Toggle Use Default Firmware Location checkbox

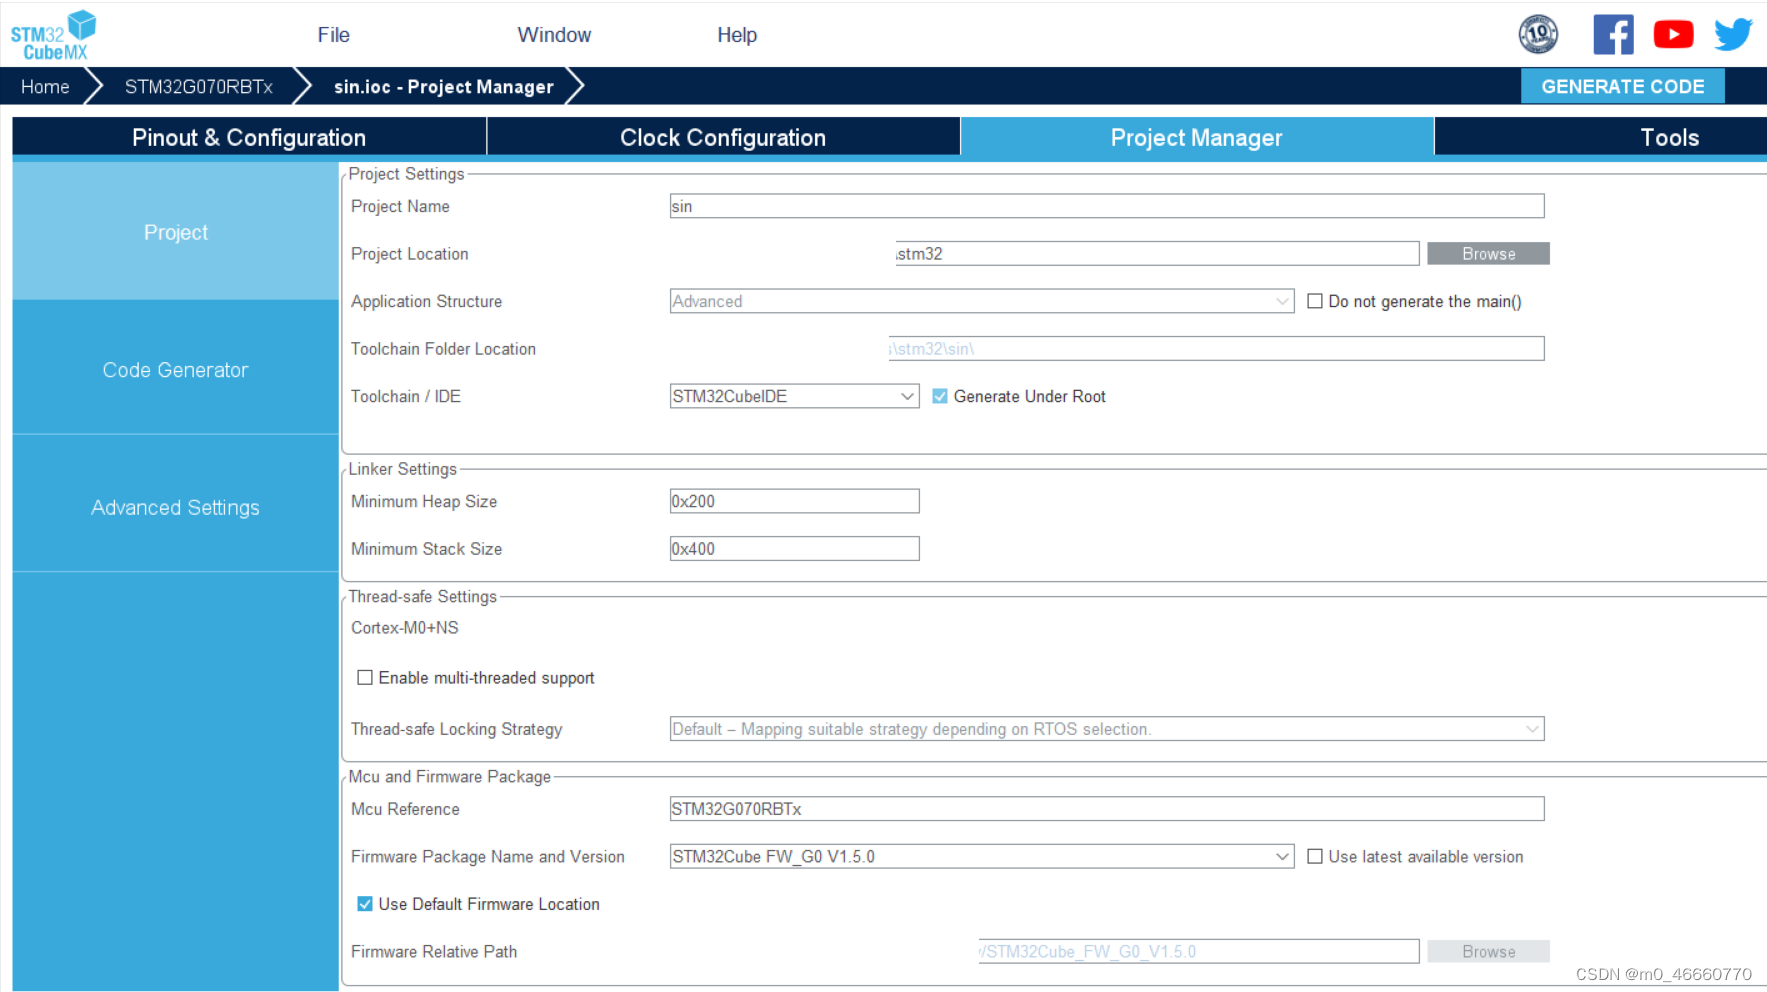(365, 904)
